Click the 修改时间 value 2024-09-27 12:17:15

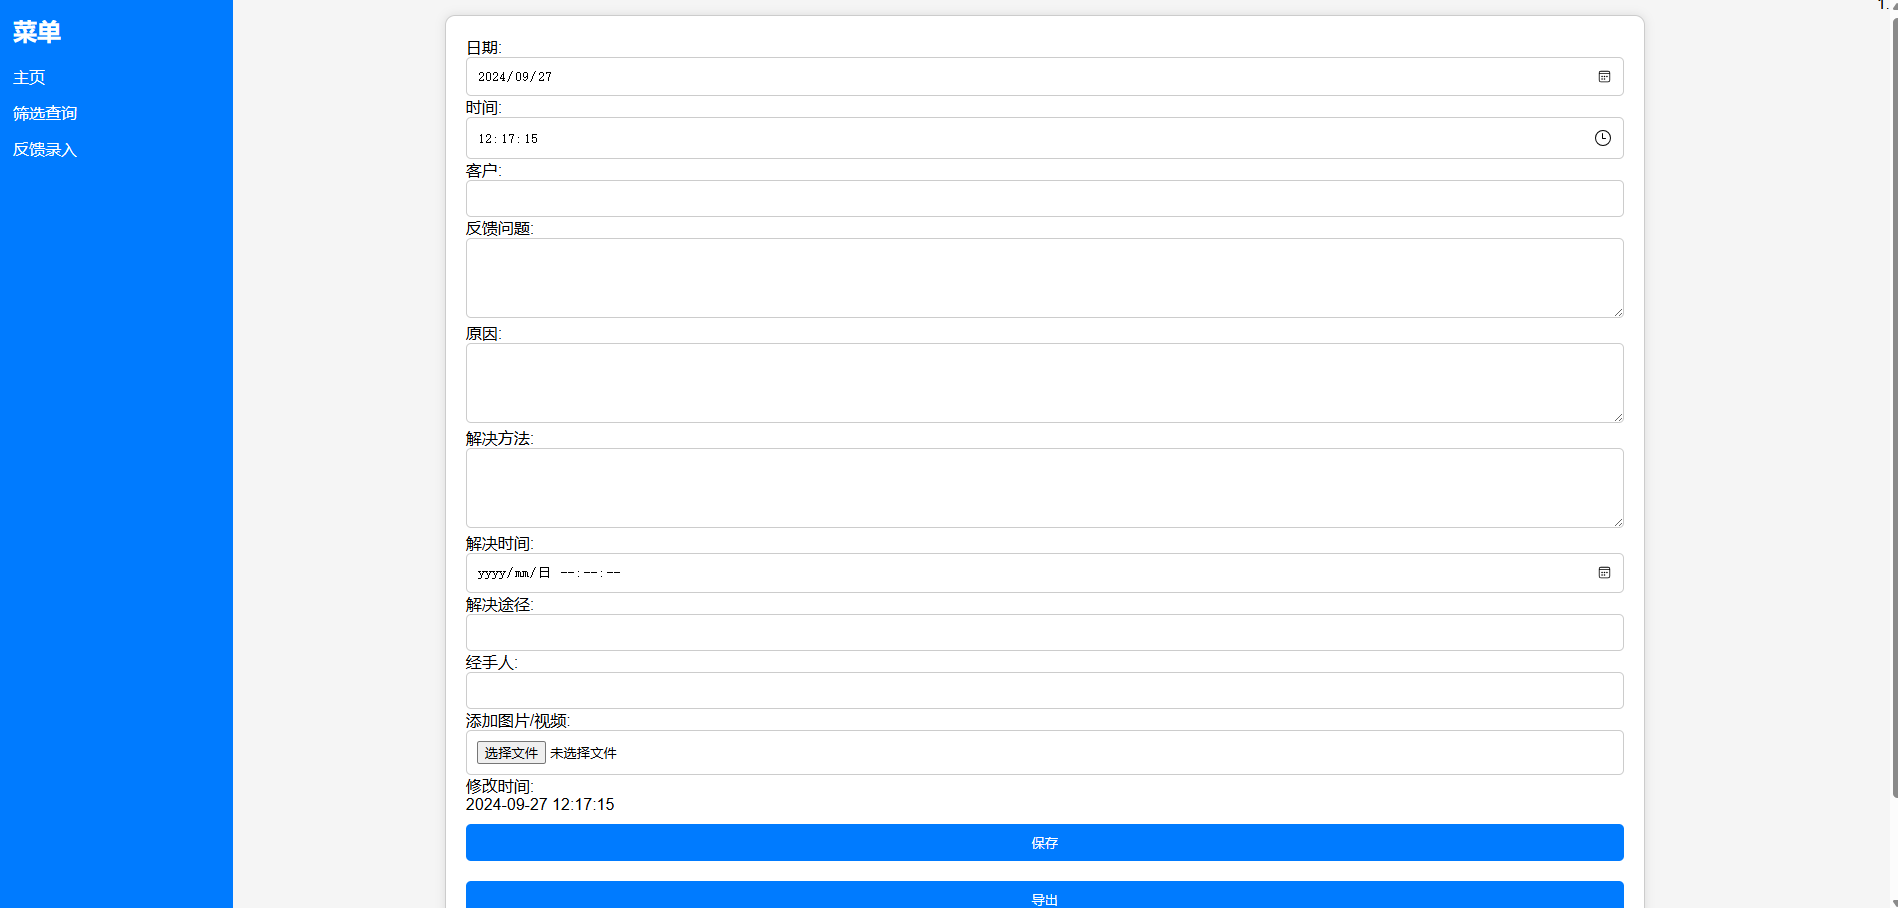tap(540, 804)
